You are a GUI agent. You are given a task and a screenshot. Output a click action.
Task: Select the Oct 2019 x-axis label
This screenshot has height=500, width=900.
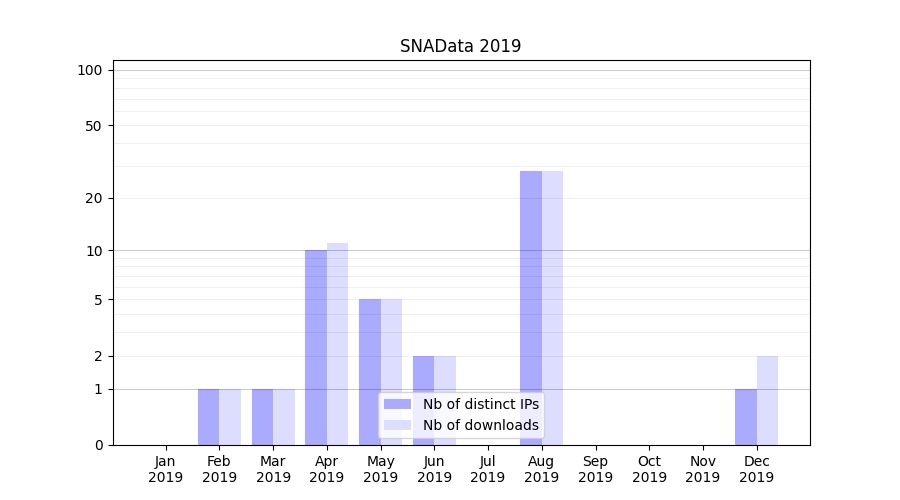tap(649, 469)
